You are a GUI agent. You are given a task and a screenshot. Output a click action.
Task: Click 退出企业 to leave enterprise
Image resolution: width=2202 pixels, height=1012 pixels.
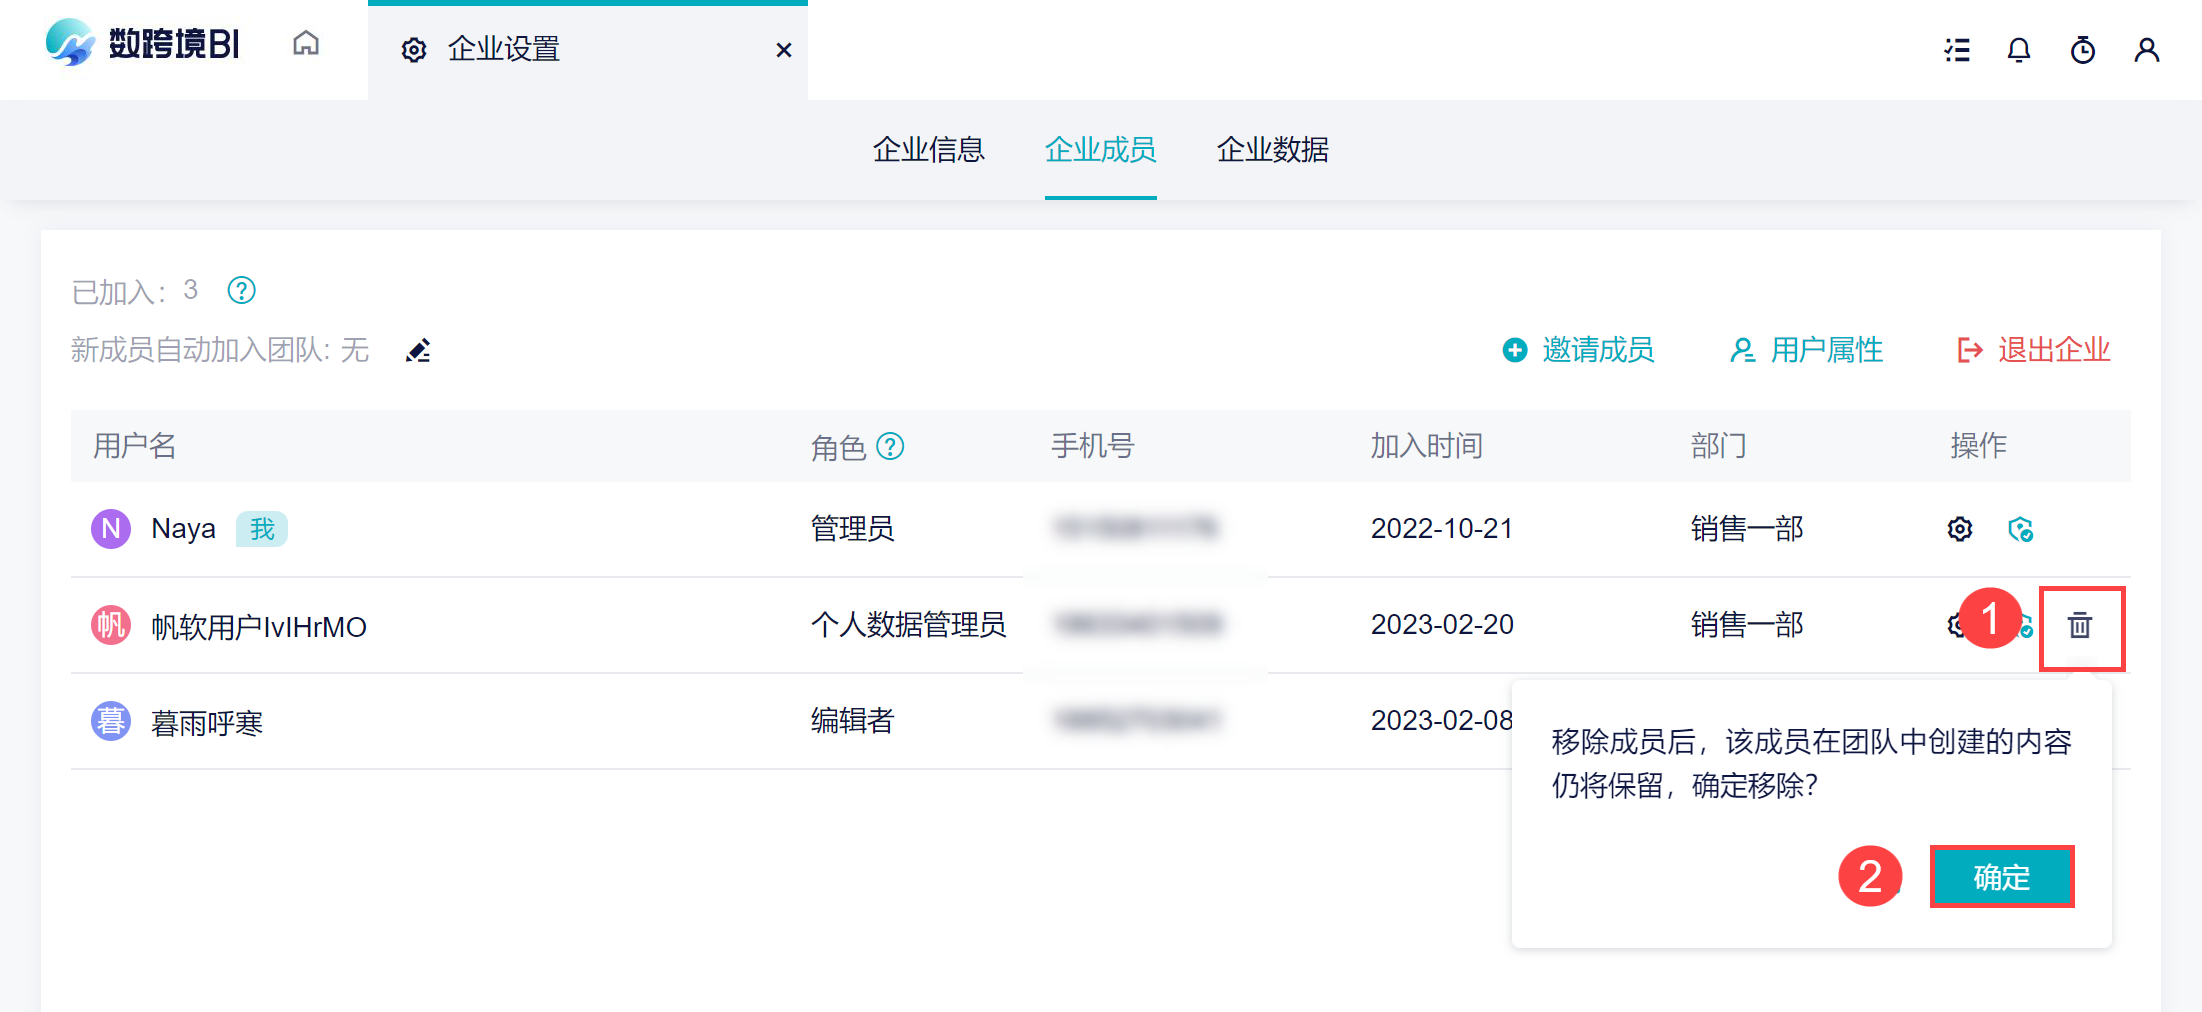(2034, 350)
